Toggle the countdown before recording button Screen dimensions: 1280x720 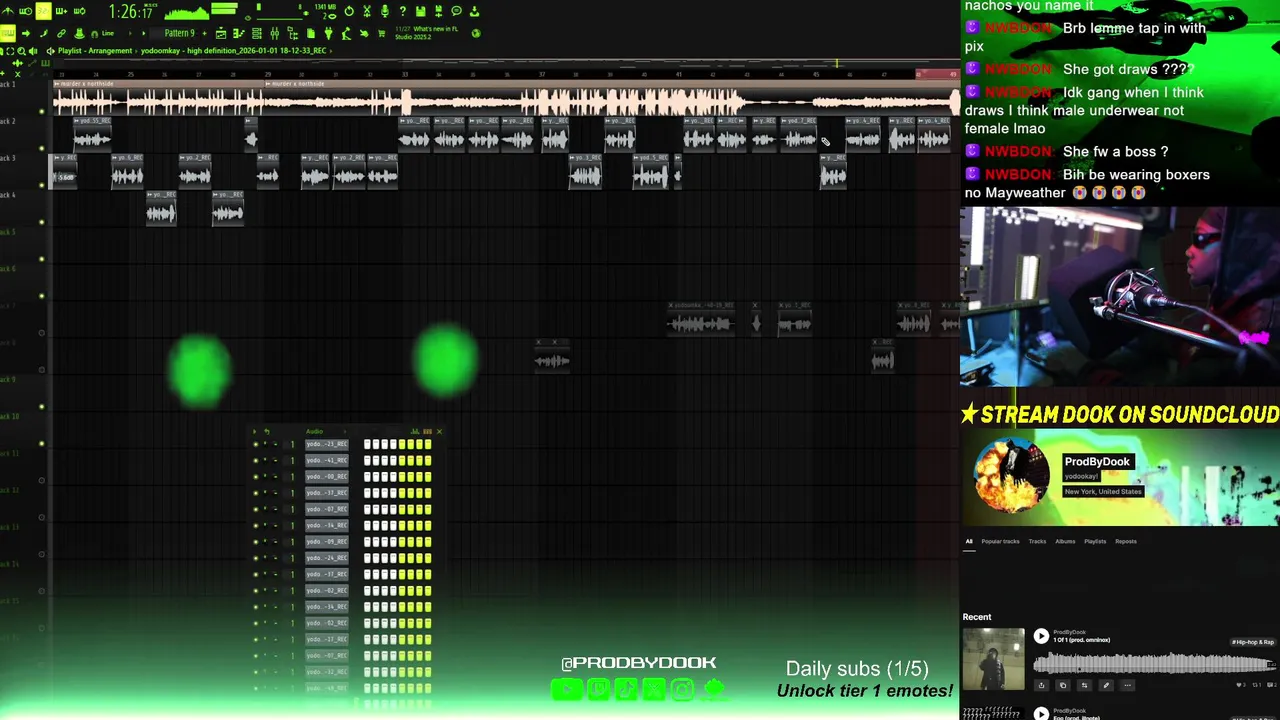point(43,11)
